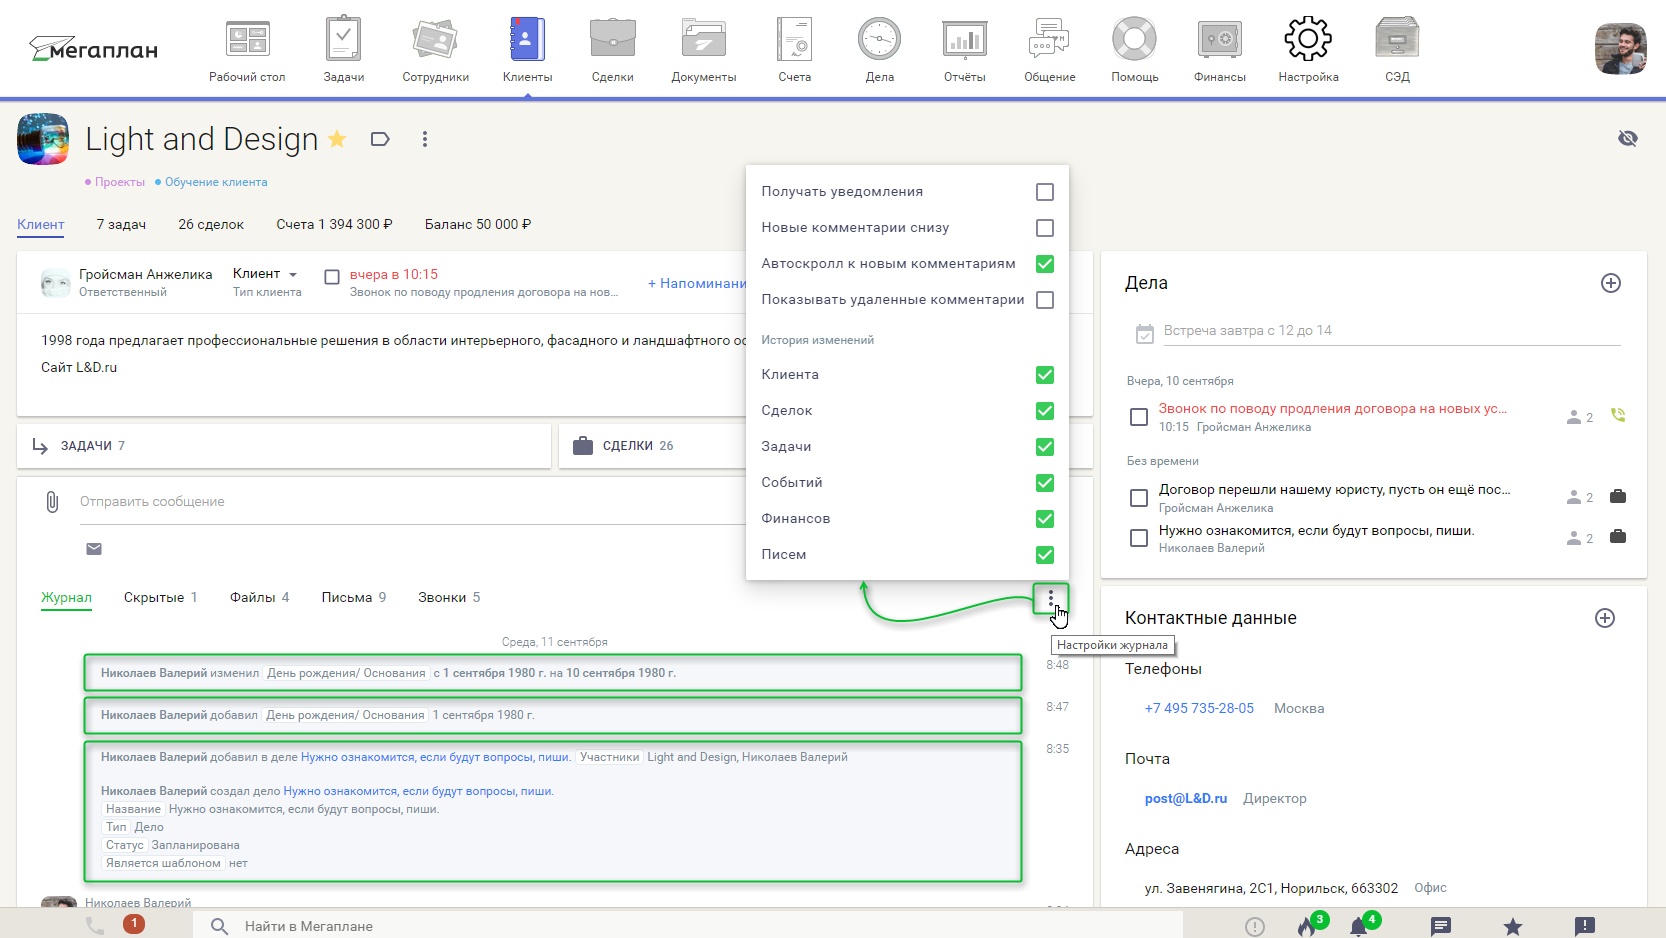Screen dimensions: 1666x938
Task: Enable Получать уведомления checkbox
Action: (x=1045, y=192)
